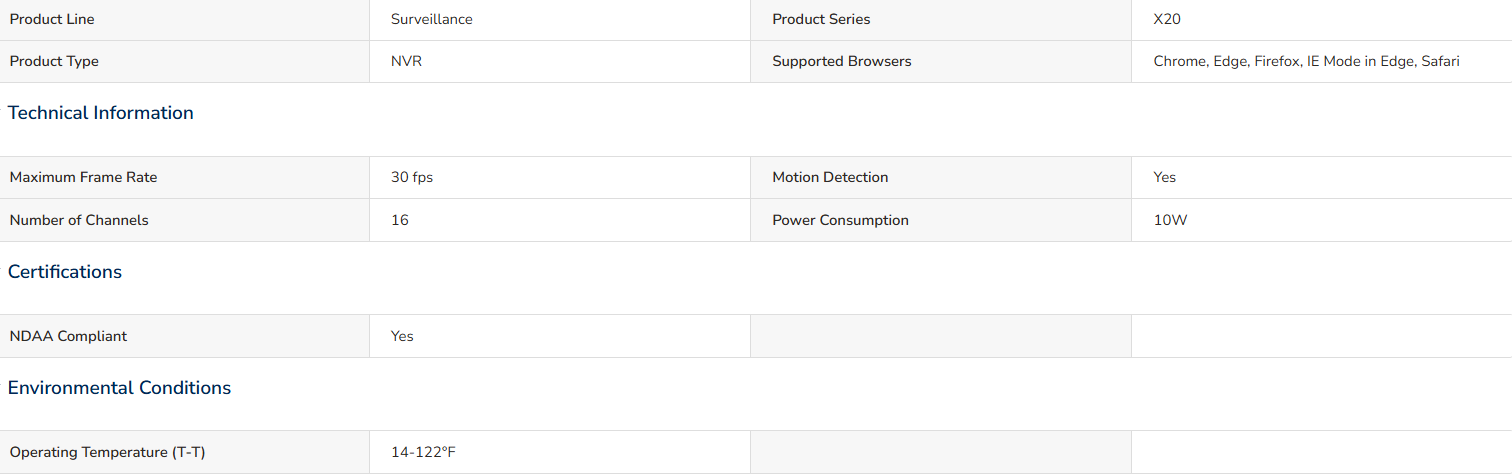
Task: Click the 30 fps value
Action: (412, 177)
